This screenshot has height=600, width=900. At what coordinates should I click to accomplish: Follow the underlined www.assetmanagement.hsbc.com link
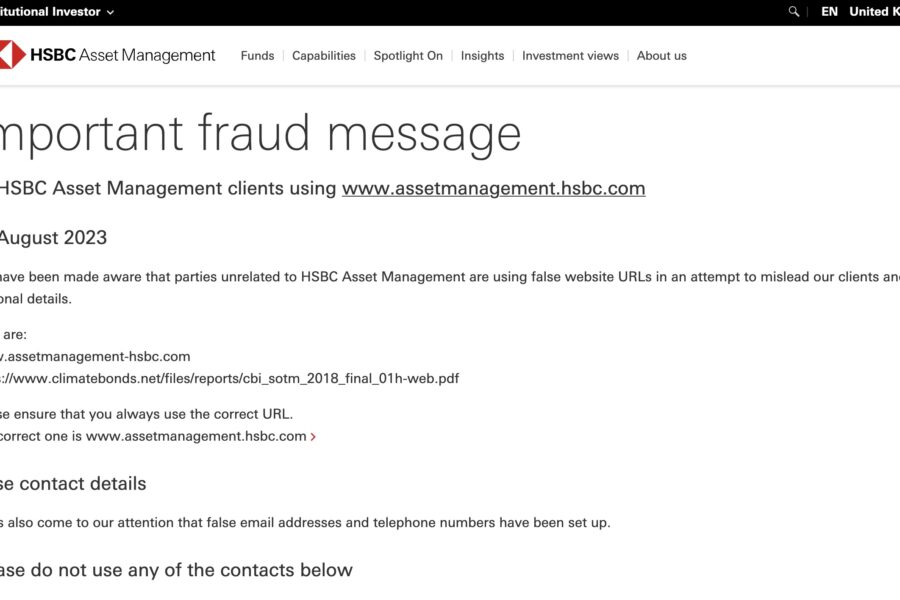point(494,188)
